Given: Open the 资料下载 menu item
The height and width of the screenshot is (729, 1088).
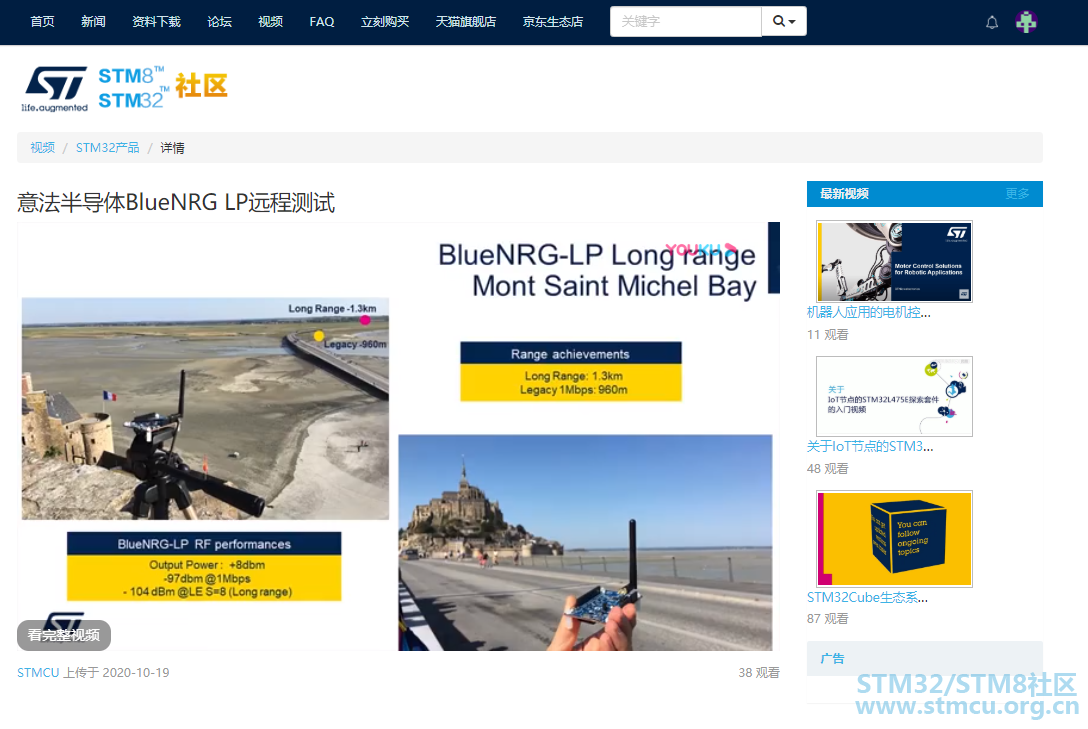Looking at the screenshot, I should click(156, 22).
